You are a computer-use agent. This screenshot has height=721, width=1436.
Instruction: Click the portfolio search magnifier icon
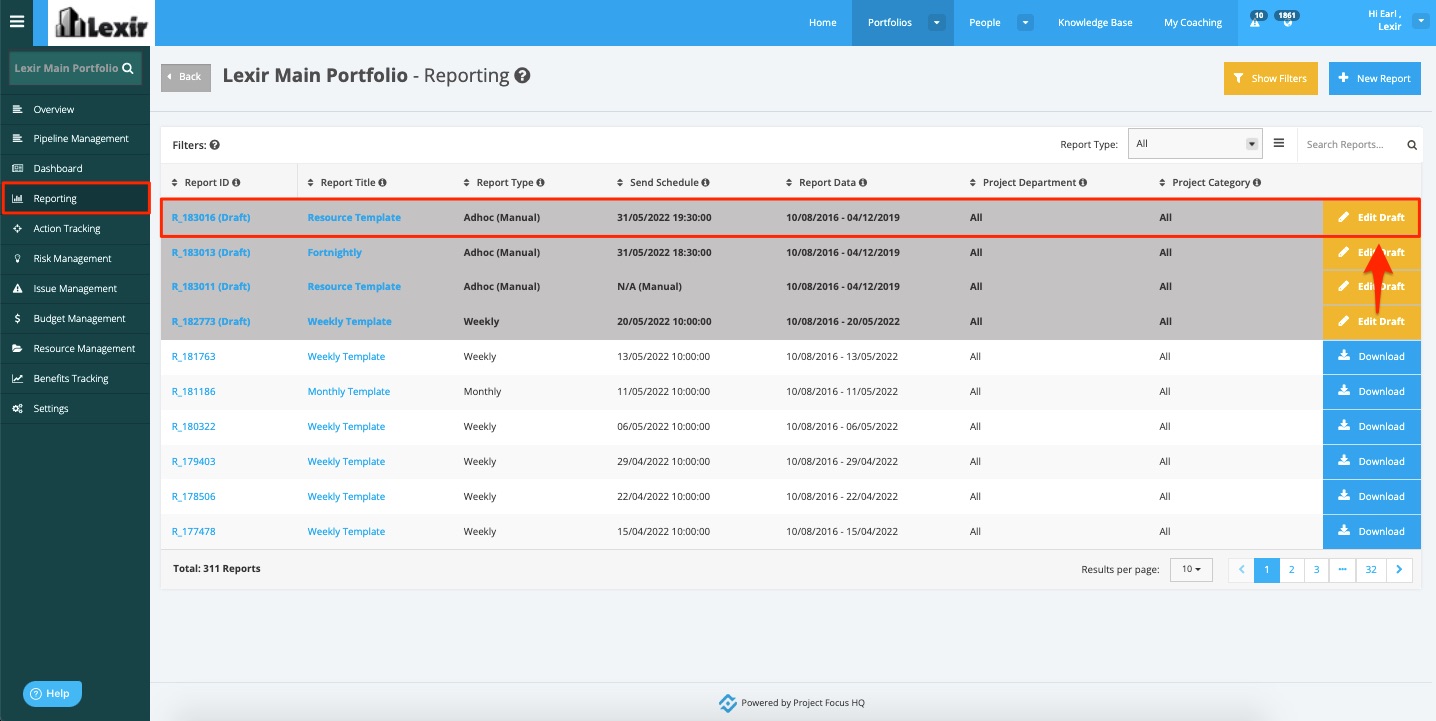(127, 69)
